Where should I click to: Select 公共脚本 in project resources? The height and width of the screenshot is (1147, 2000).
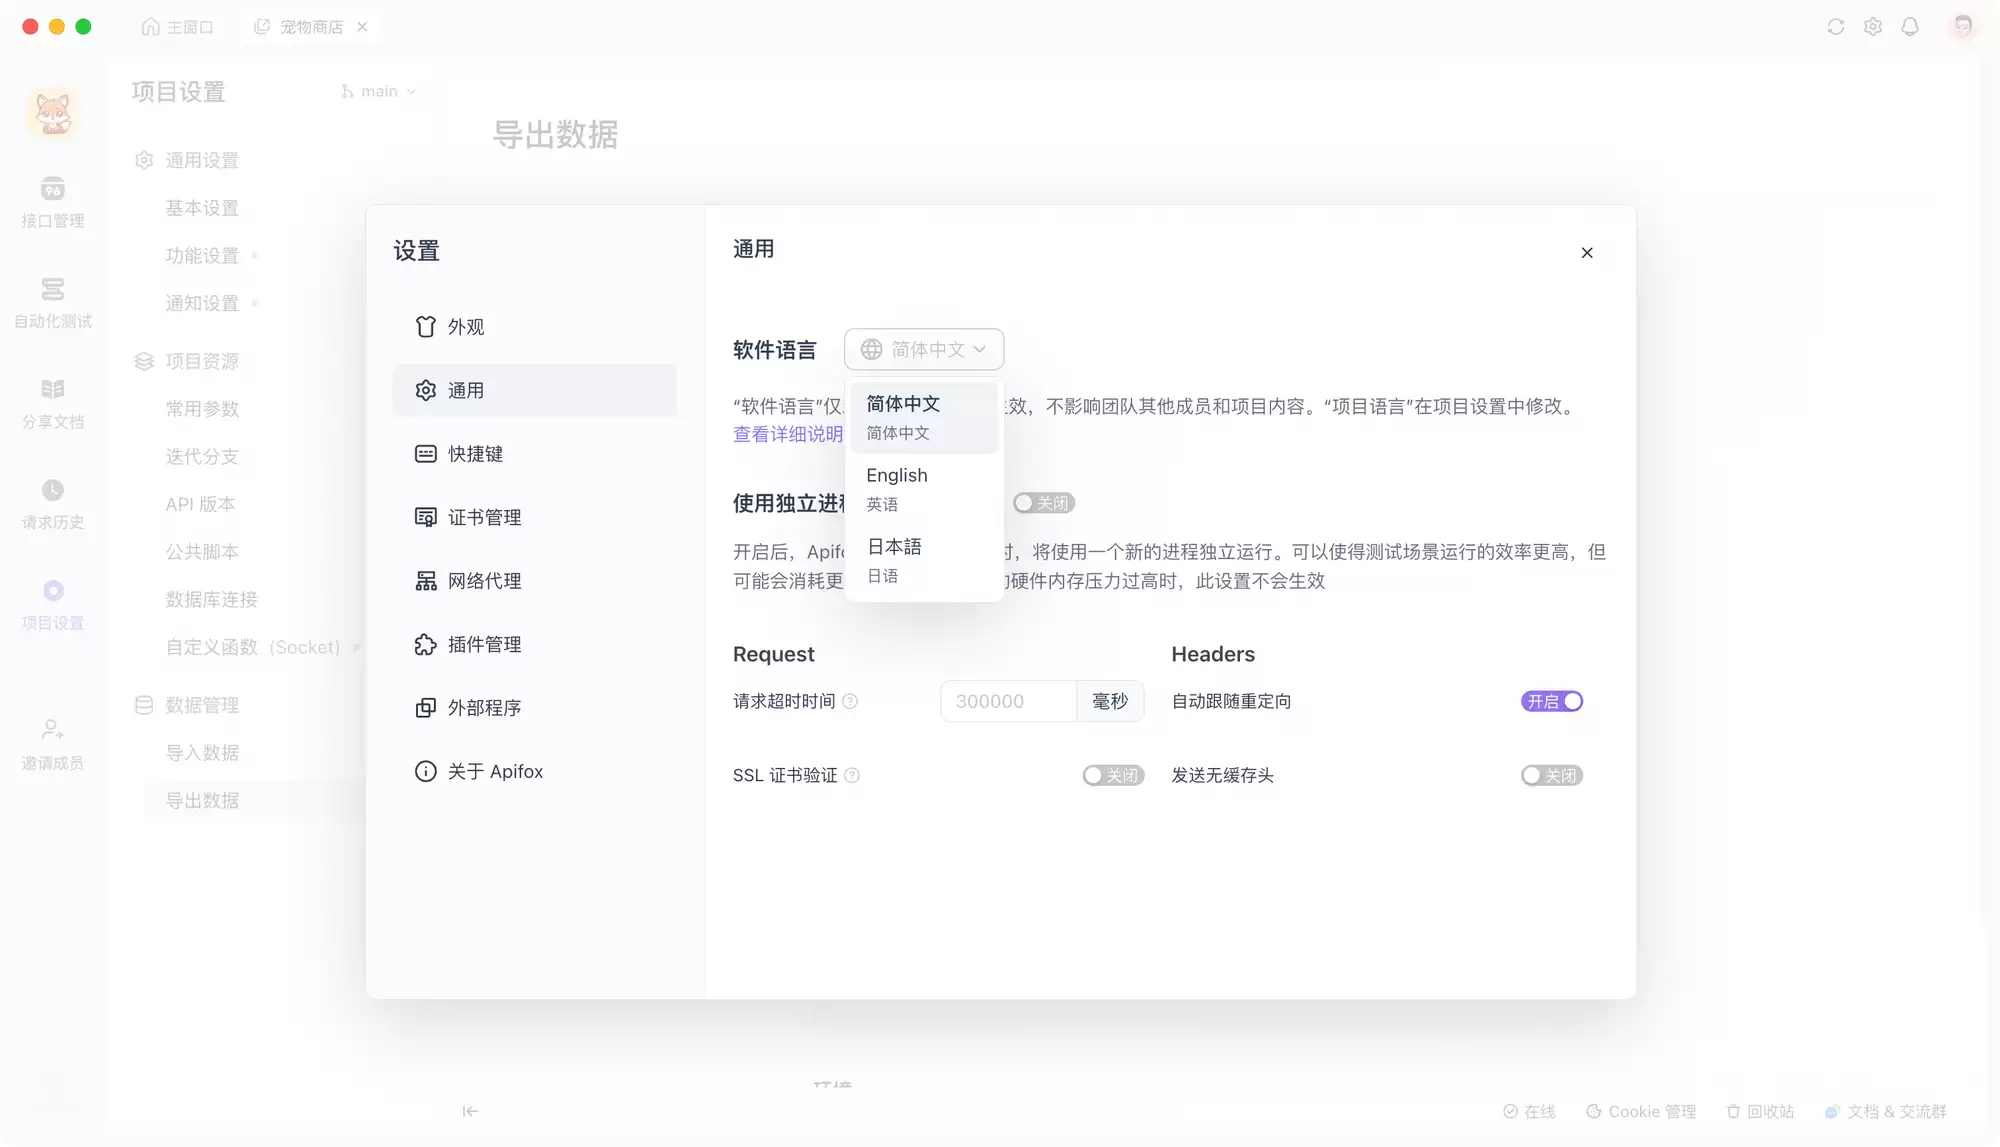202,552
